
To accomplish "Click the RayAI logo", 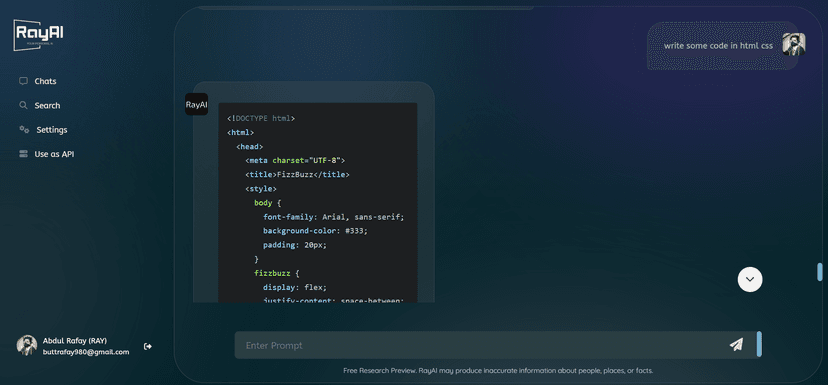I will [x=38, y=35].
